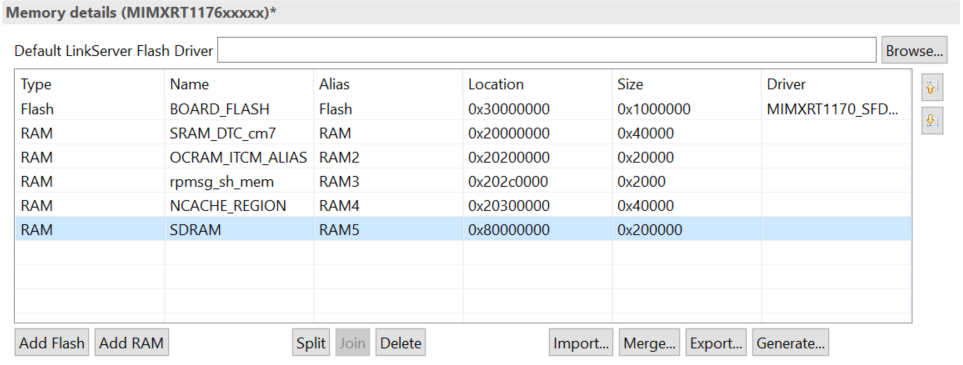This screenshot has height=365, width=963.
Task: Focus the Default LinkServer Flash Driver field
Action: click(x=547, y=50)
